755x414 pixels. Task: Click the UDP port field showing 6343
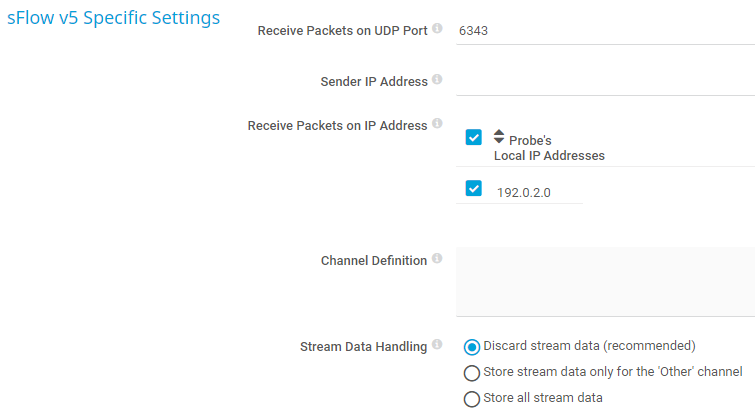(600, 30)
